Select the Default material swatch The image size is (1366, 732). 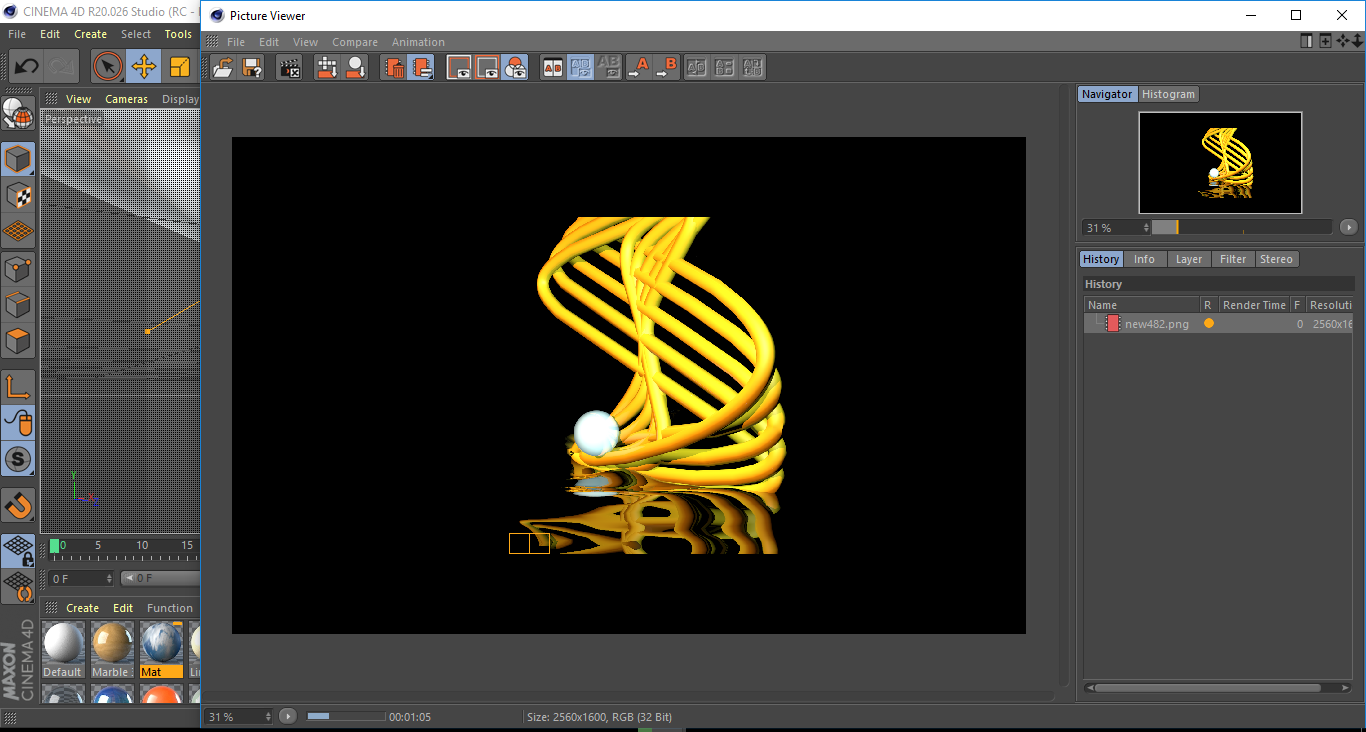[63, 649]
